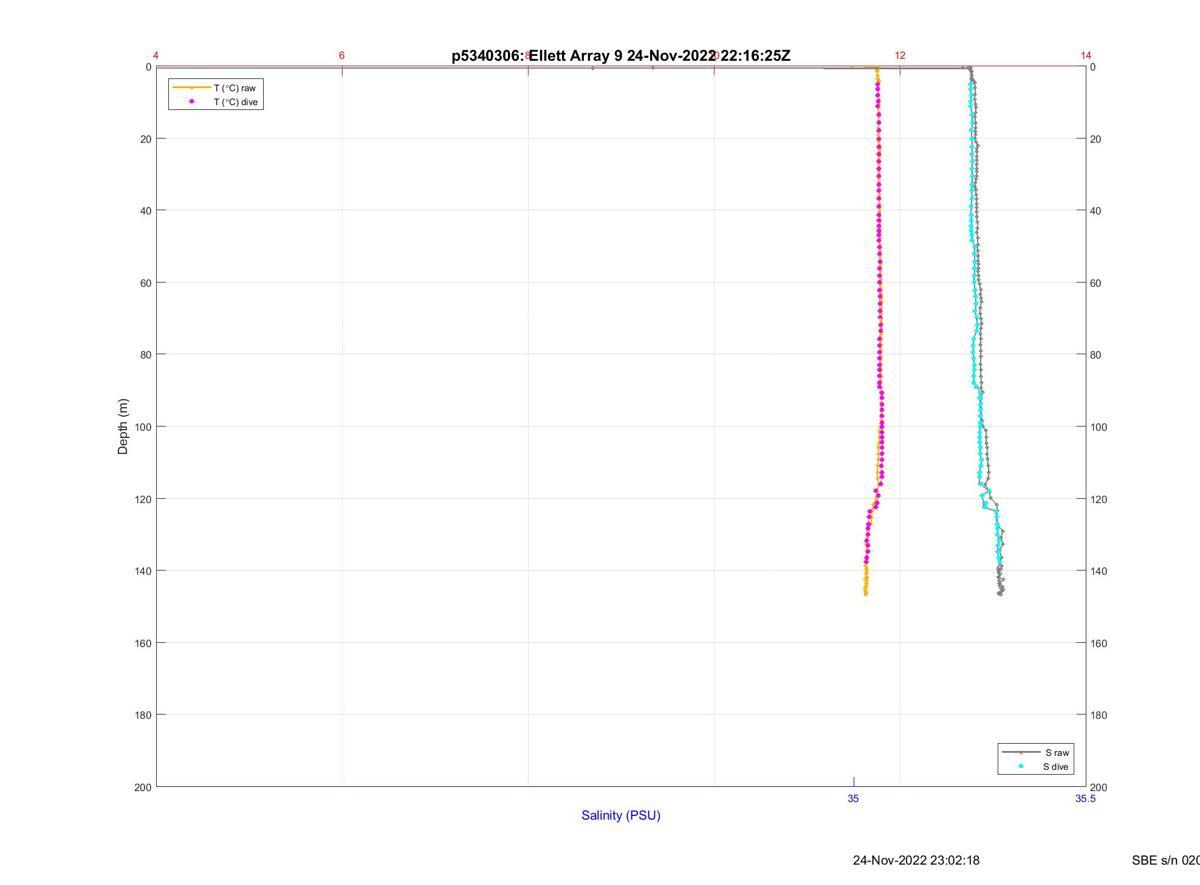Click the gray line sample beside 'S raw'
The height and width of the screenshot is (885, 1200).
click(1020, 752)
